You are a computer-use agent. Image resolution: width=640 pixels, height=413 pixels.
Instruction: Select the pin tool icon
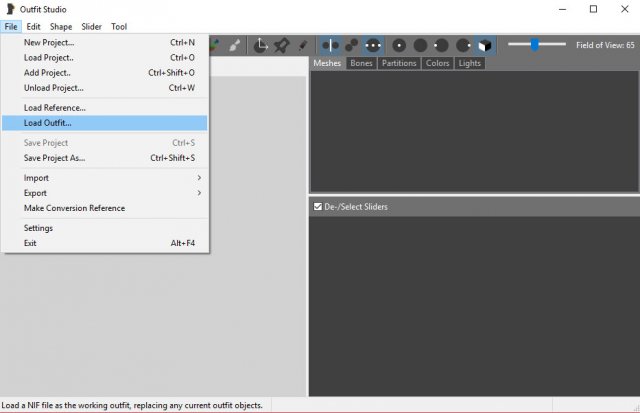click(x=281, y=45)
